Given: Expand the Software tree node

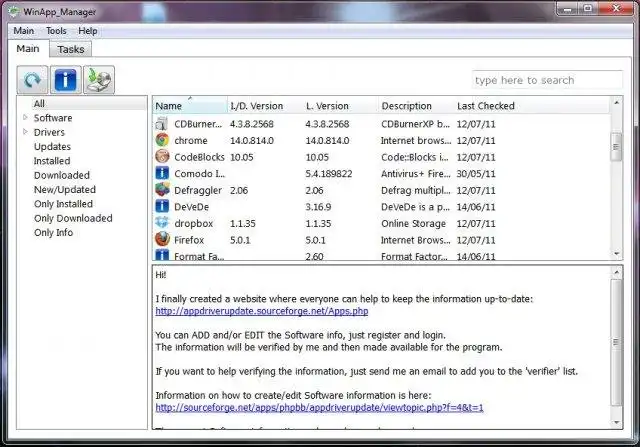Looking at the screenshot, I should 25,118.
